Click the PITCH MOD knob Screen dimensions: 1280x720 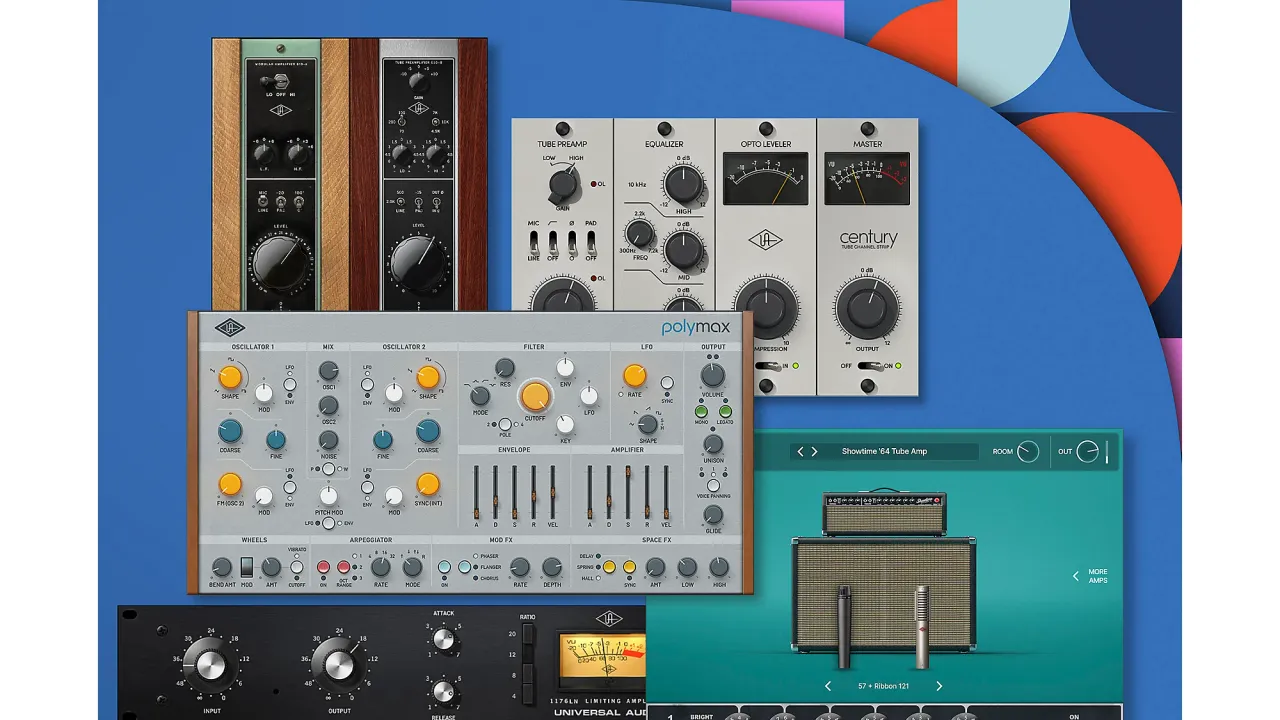328,495
